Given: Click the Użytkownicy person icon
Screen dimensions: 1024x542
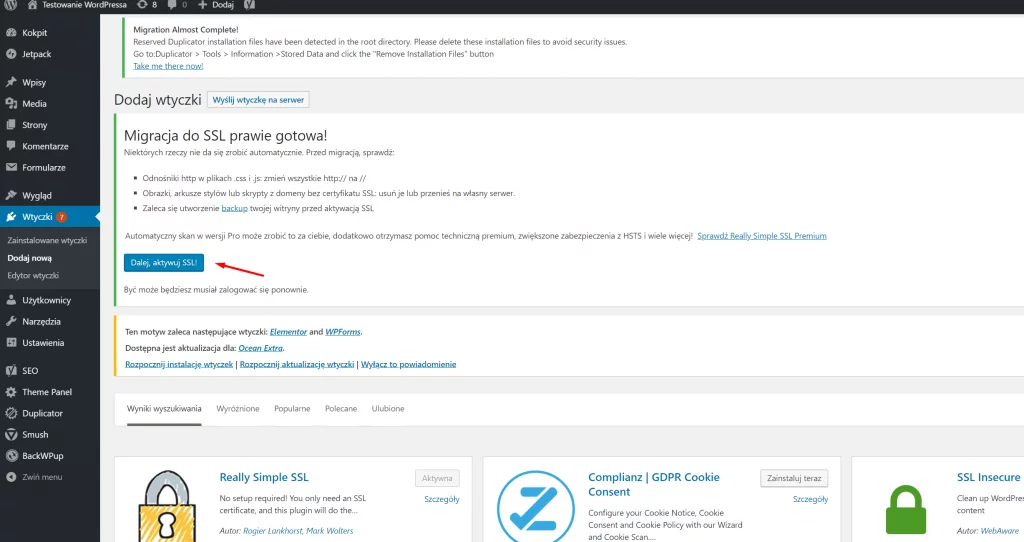Looking at the screenshot, I should (x=11, y=300).
